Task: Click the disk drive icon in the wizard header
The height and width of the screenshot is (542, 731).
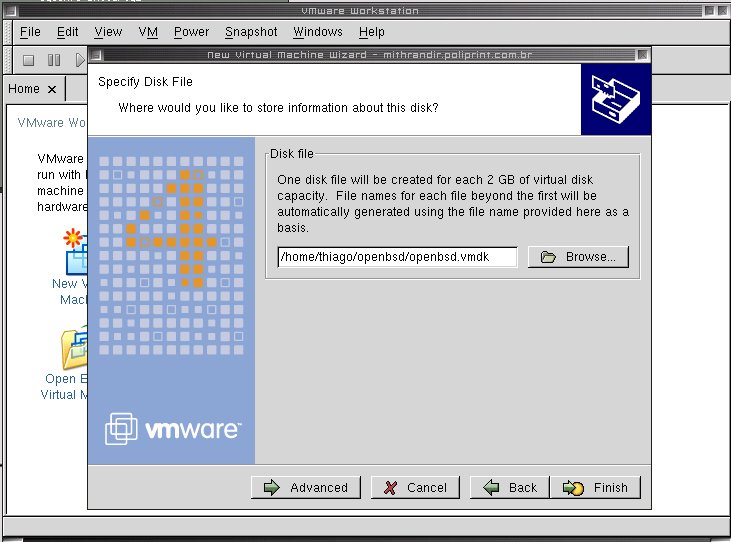Action: point(616,100)
